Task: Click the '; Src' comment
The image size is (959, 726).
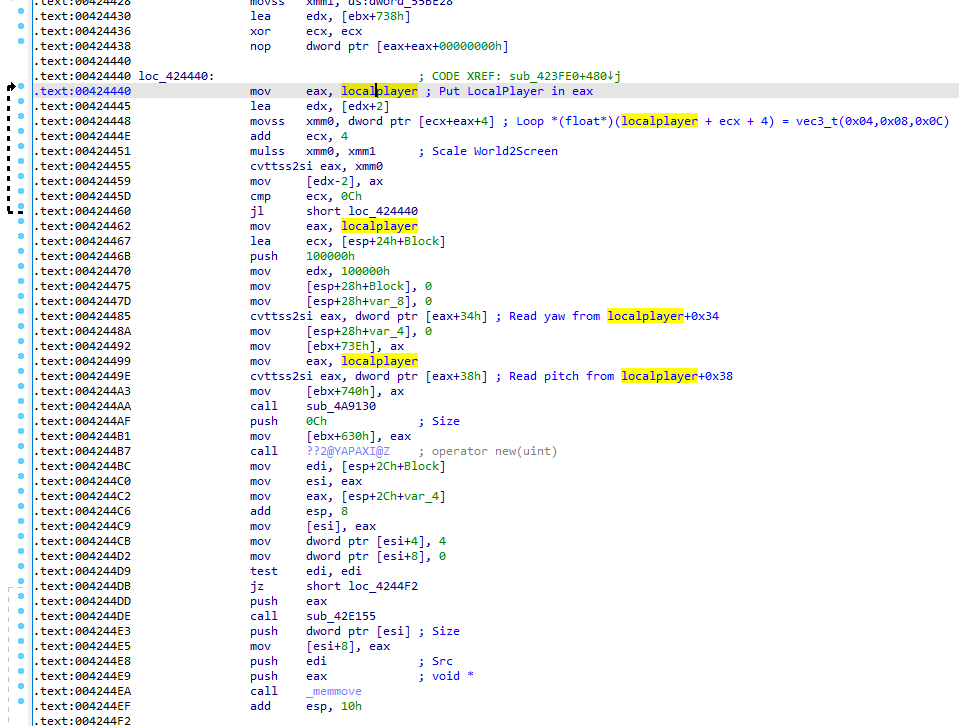Action: pyautogui.click(x=435, y=661)
